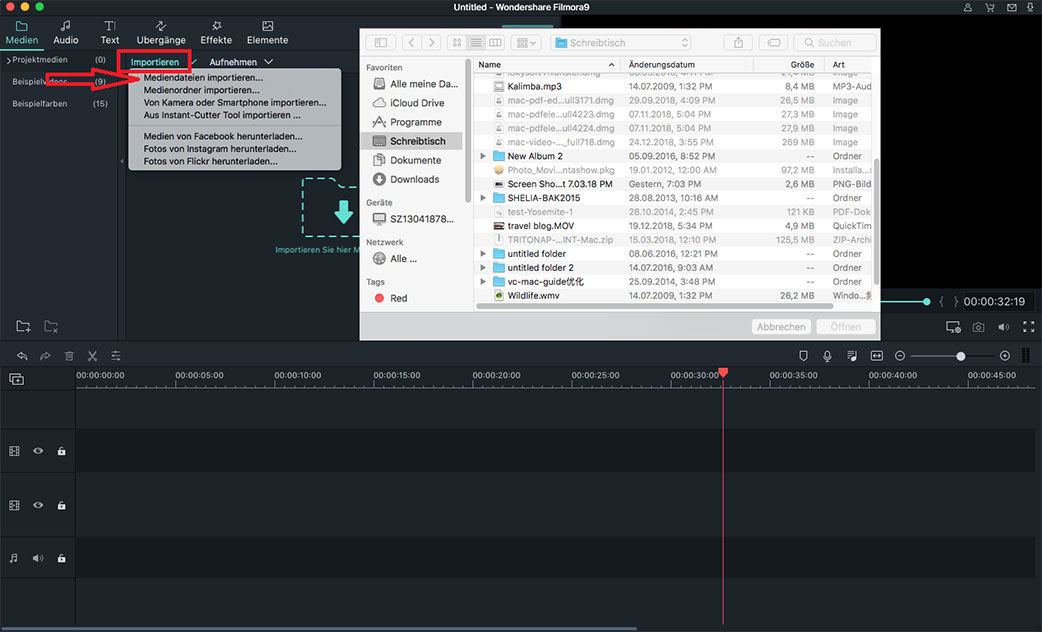This screenshot has width=1042, height=632.
Task: Pick Von Kamera oder Smartphone importieren
Action: (235, 102)
